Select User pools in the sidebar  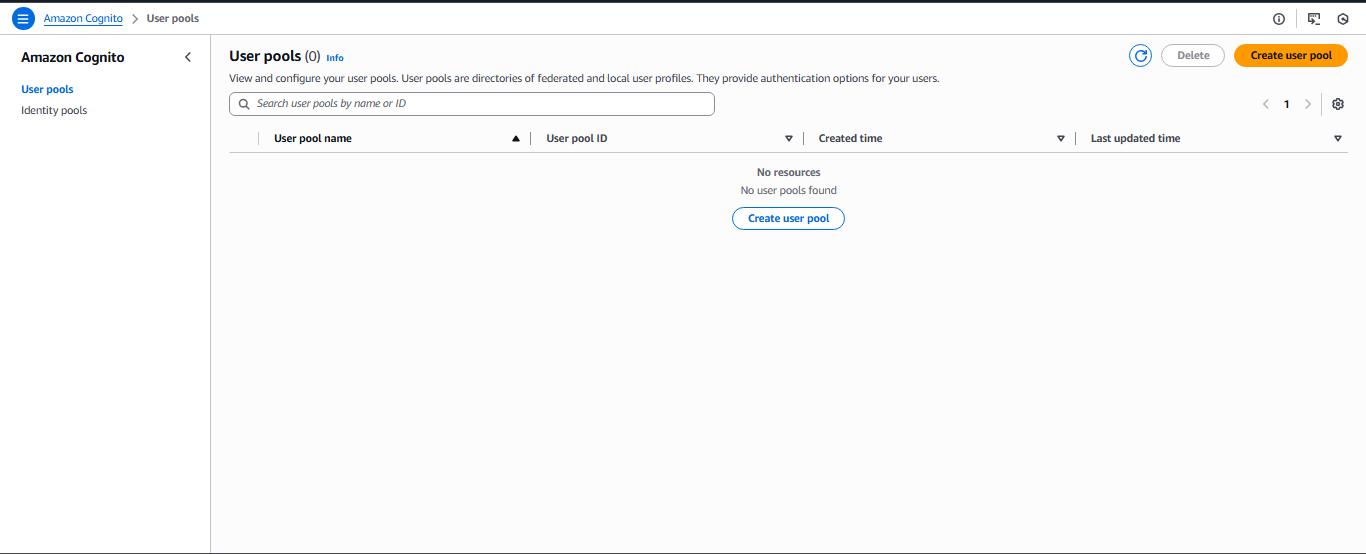47,89
